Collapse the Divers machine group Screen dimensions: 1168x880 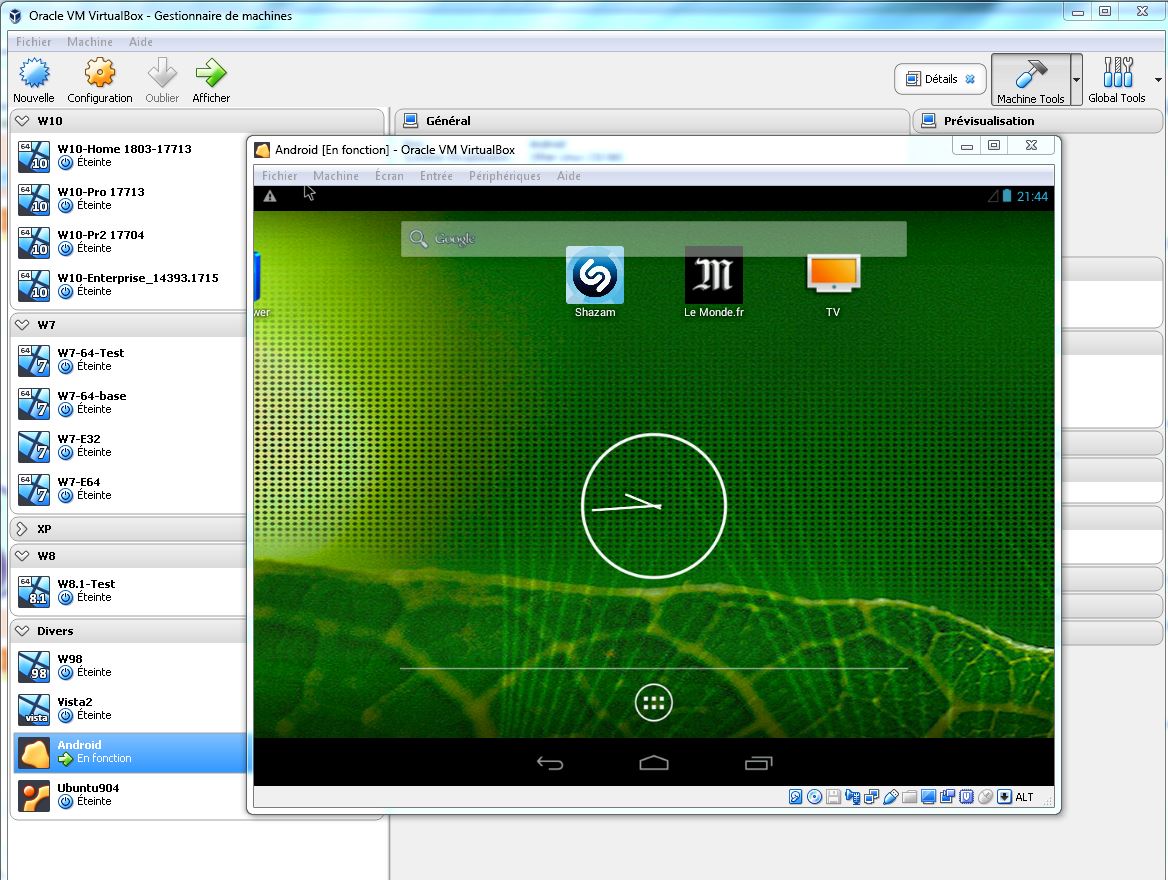[24, 631]
